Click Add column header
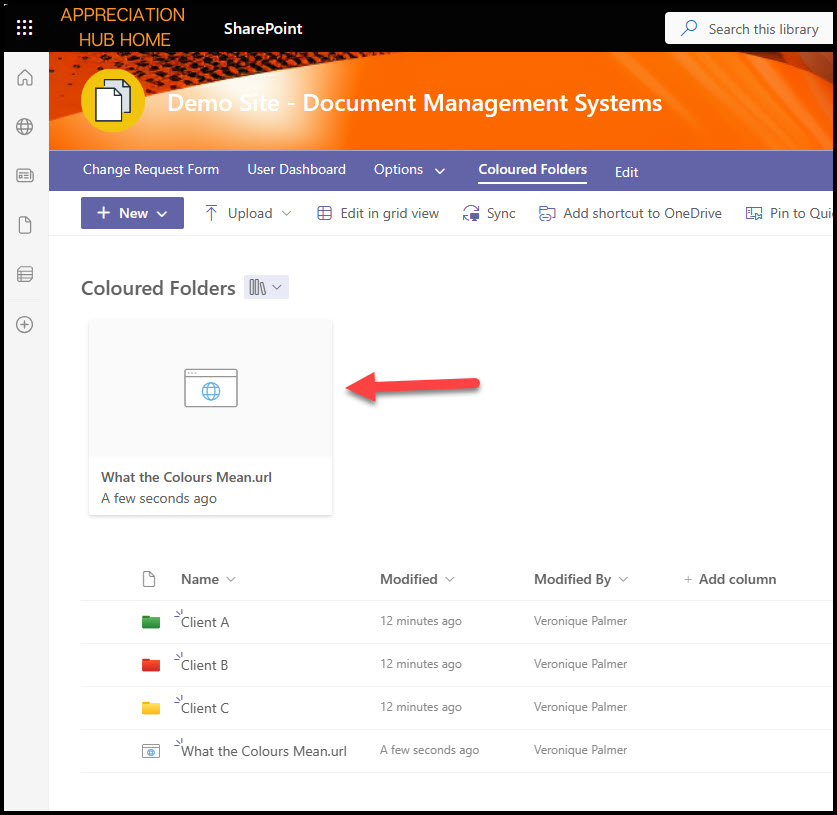 (729, 579)
